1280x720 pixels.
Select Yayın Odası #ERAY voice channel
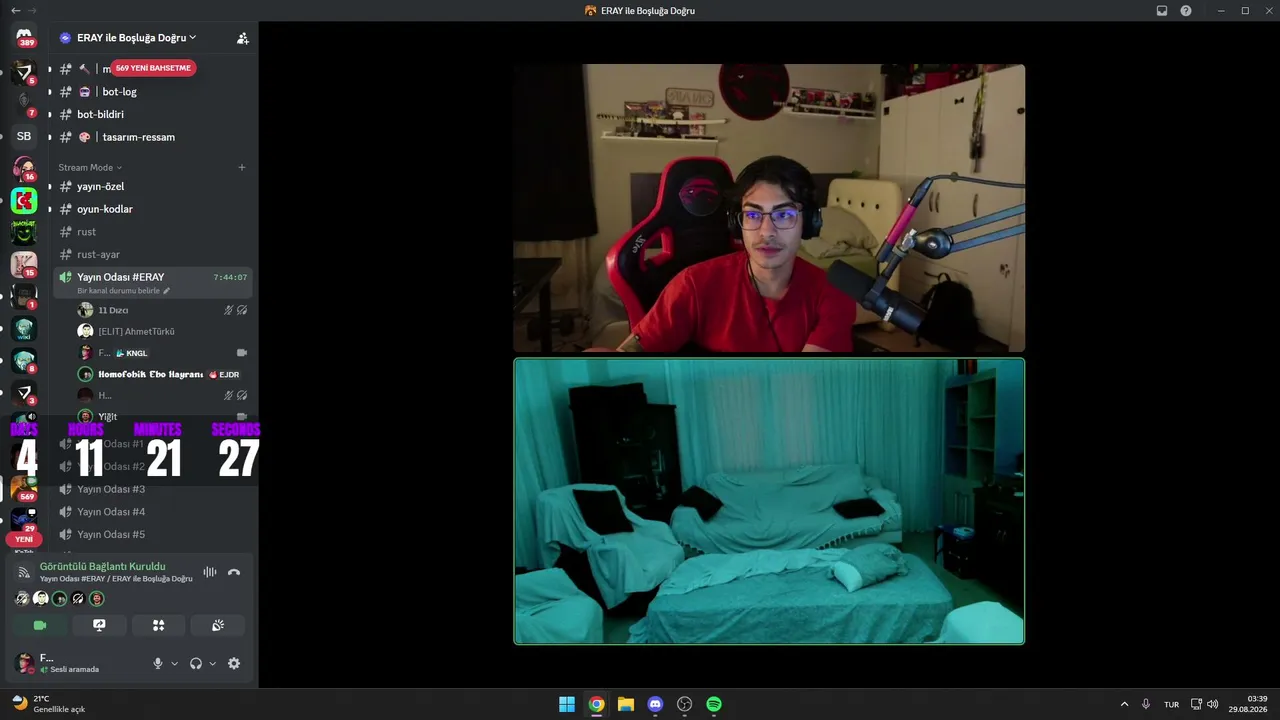(152, 283)
